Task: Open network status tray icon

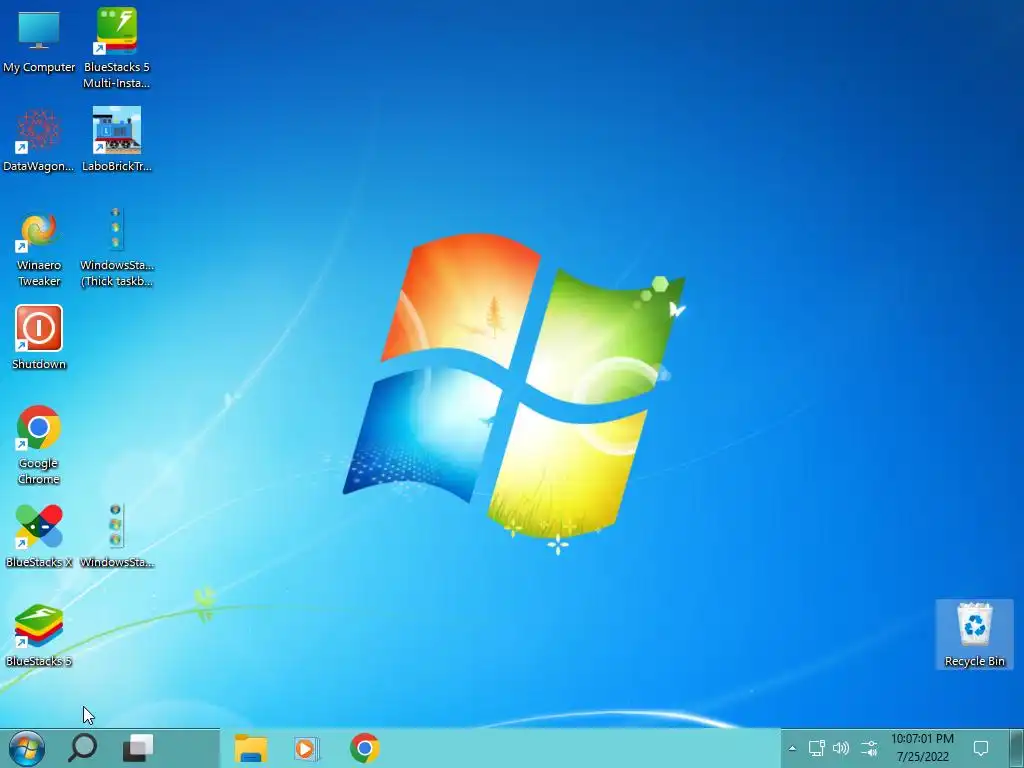Action: [x=816, y=748]
